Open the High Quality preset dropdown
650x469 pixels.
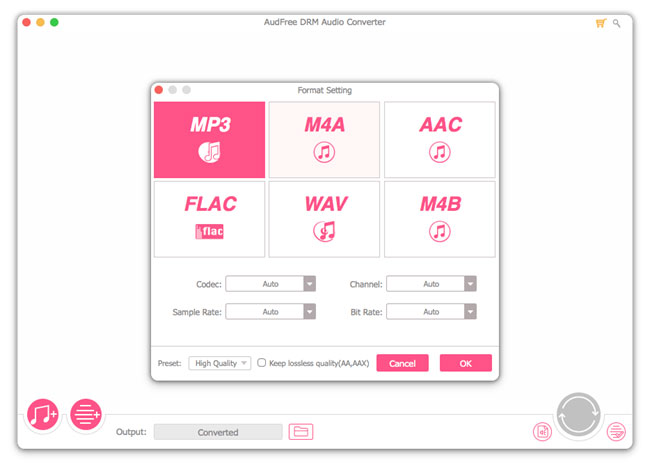[220, 363]
